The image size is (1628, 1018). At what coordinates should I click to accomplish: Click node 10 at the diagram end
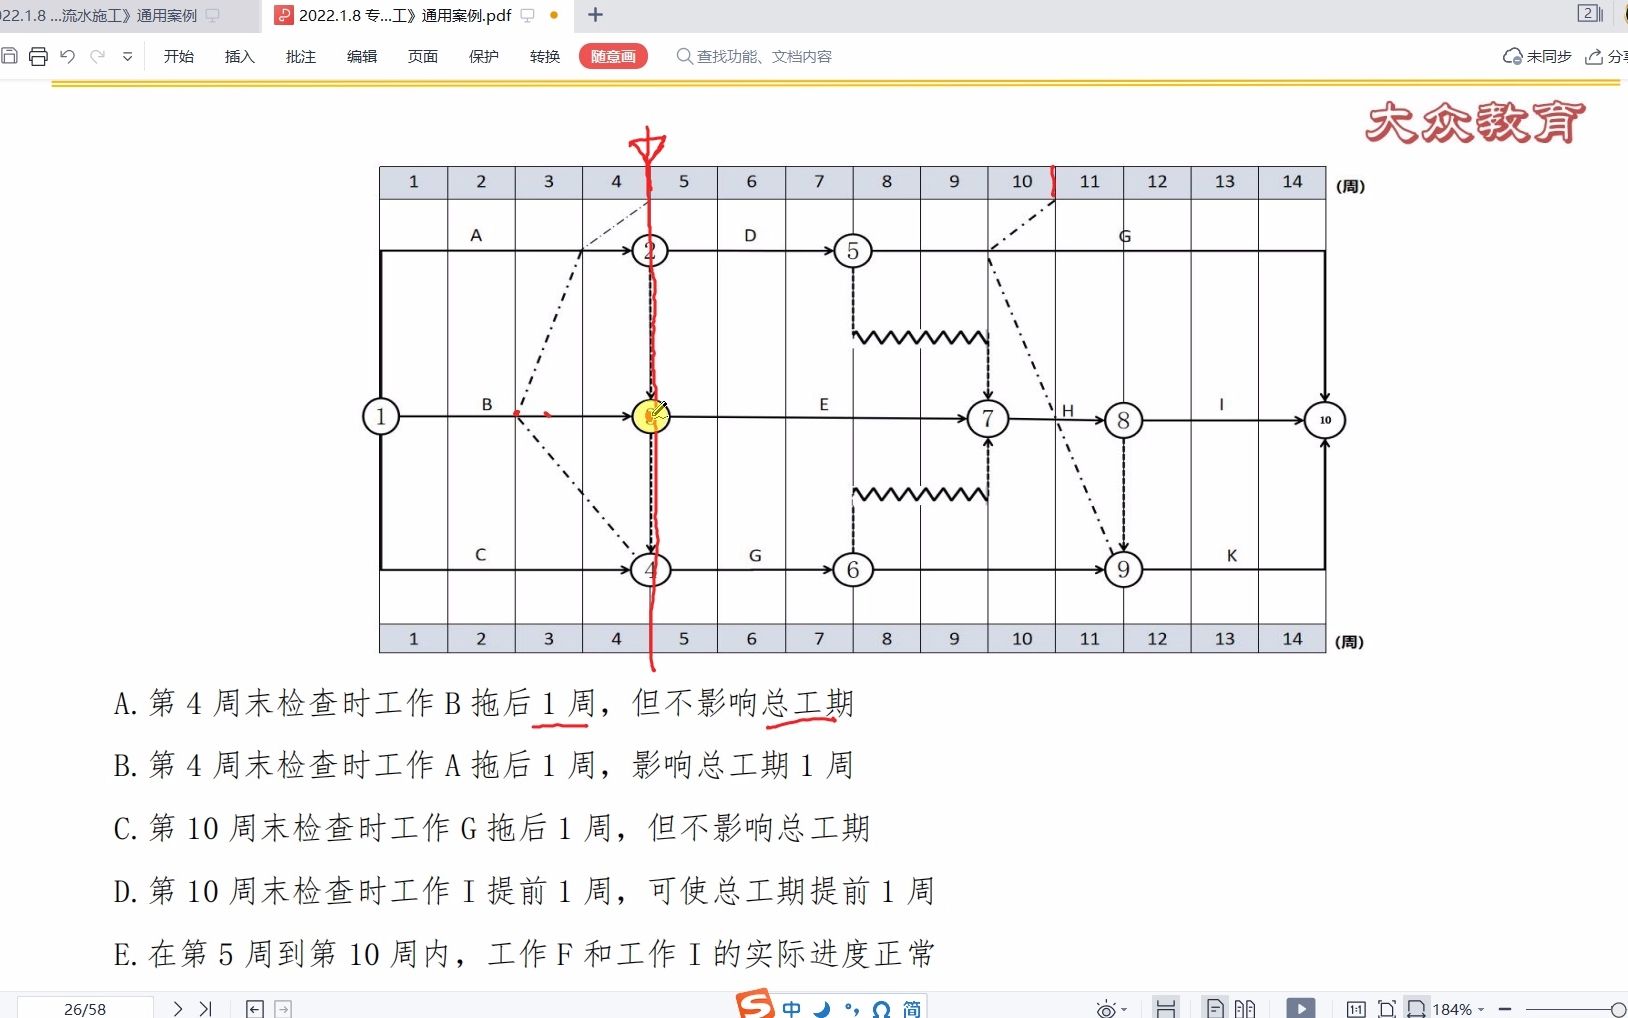point(1325,420)
